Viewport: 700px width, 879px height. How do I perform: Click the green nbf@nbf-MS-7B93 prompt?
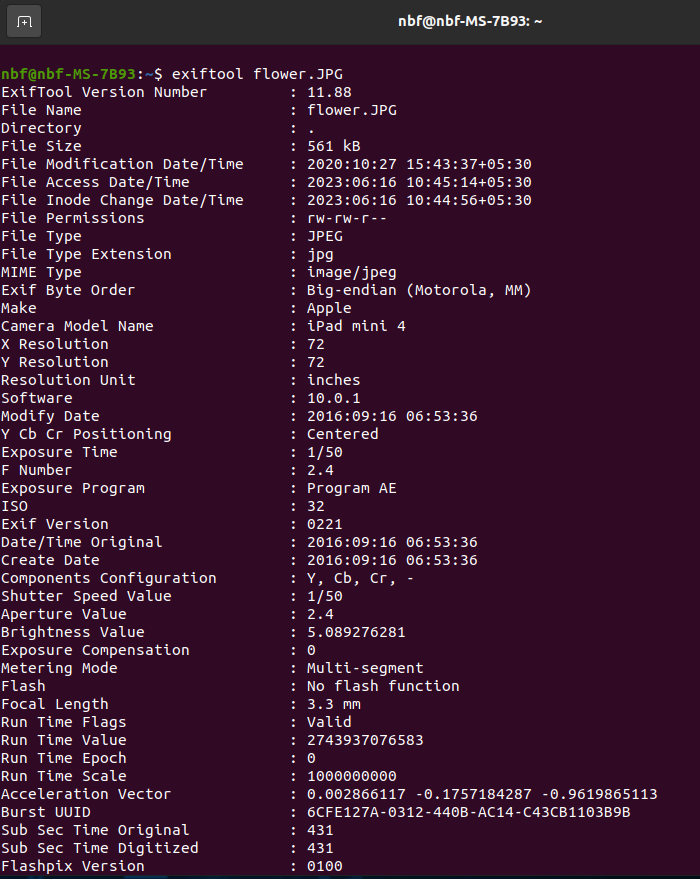pos(68,74)
